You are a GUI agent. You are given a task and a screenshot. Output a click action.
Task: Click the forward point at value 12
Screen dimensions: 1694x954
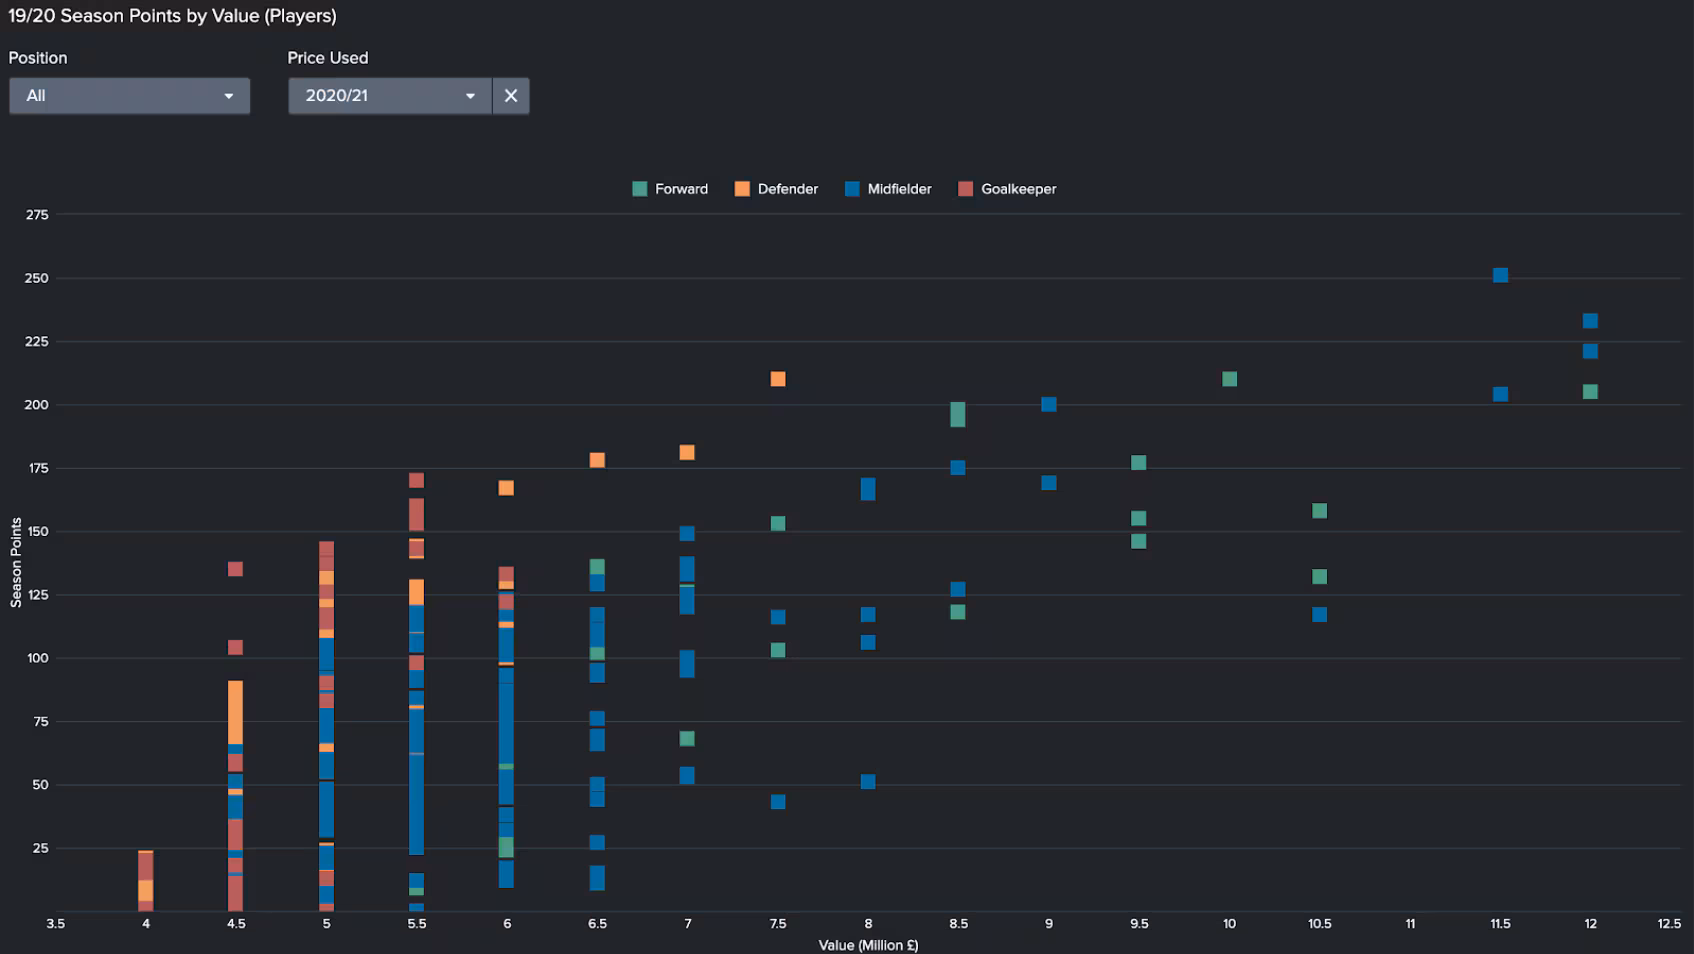(x=1590, y=392)
